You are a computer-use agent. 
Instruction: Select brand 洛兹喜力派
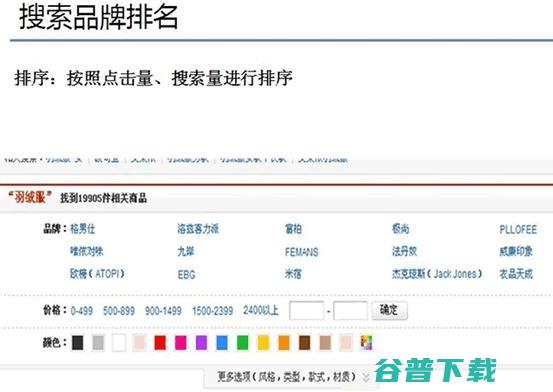(198, 229)
